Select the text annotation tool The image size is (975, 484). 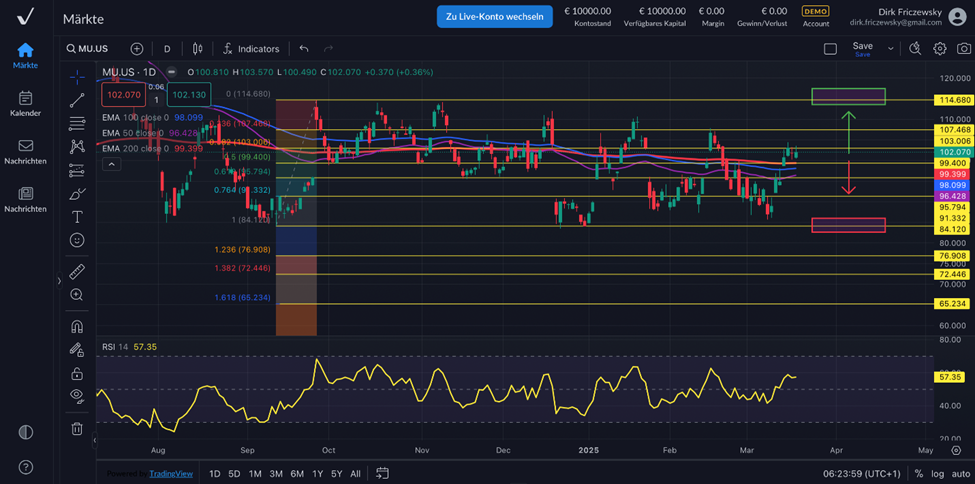77,216
